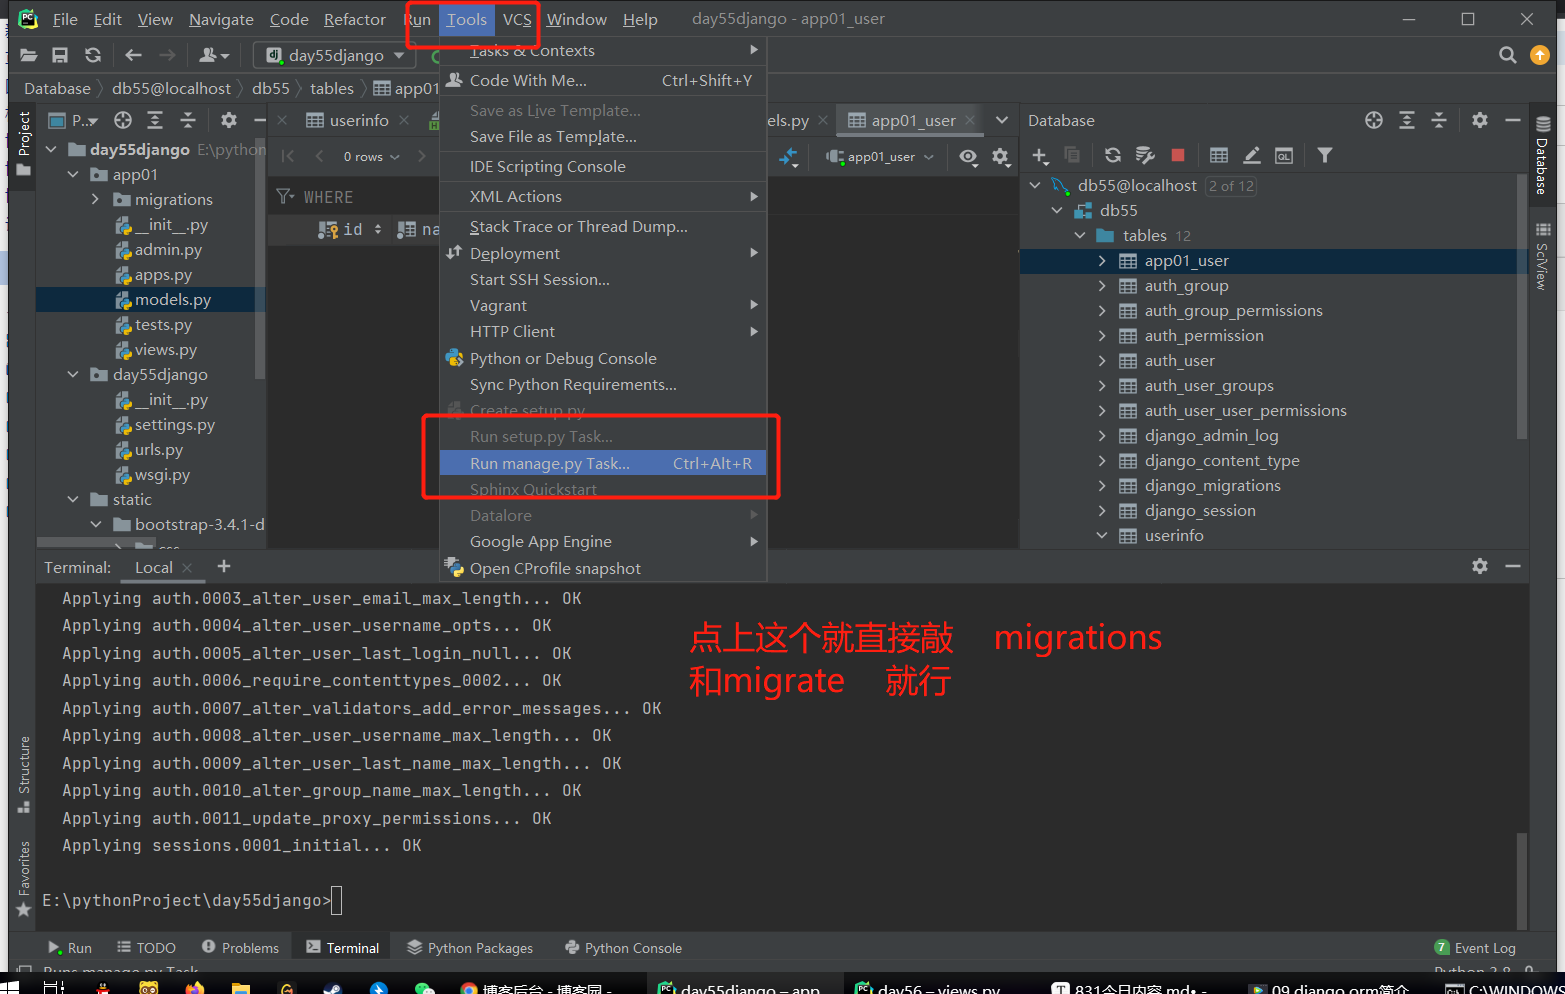Collapse the tables node in Database tree
This screenshot has width=1565, height=994.
pyautogui.click(x=1080, y=235)
